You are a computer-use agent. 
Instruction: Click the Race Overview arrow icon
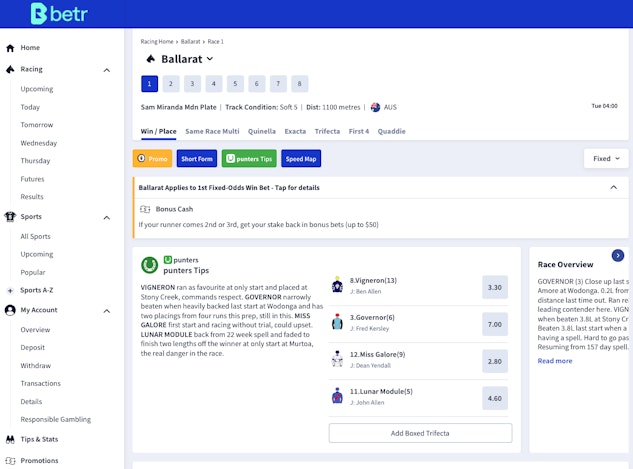click(x=617, y=256)
